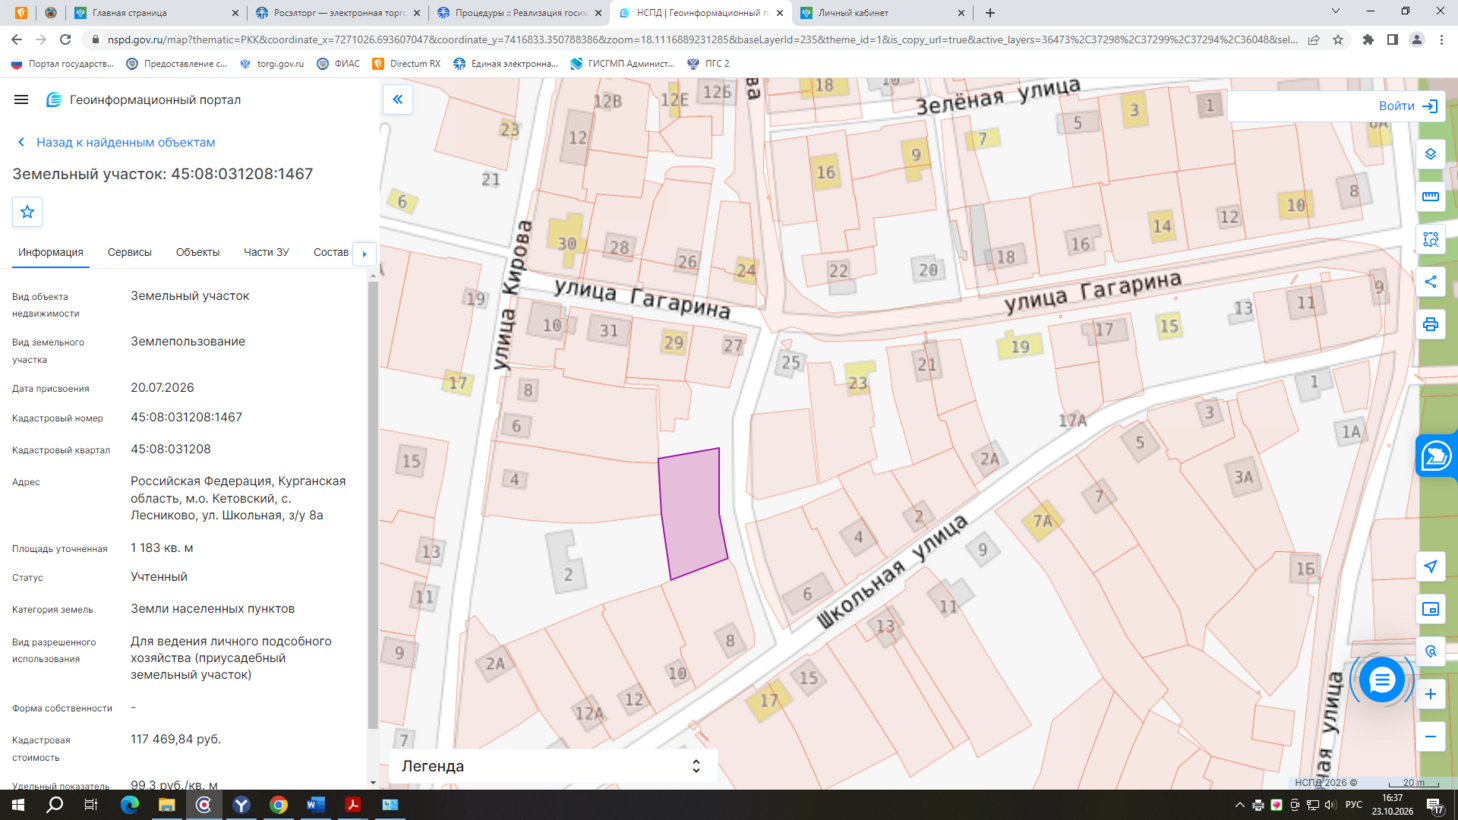Open a new browser tab

[x=990, y=13]
